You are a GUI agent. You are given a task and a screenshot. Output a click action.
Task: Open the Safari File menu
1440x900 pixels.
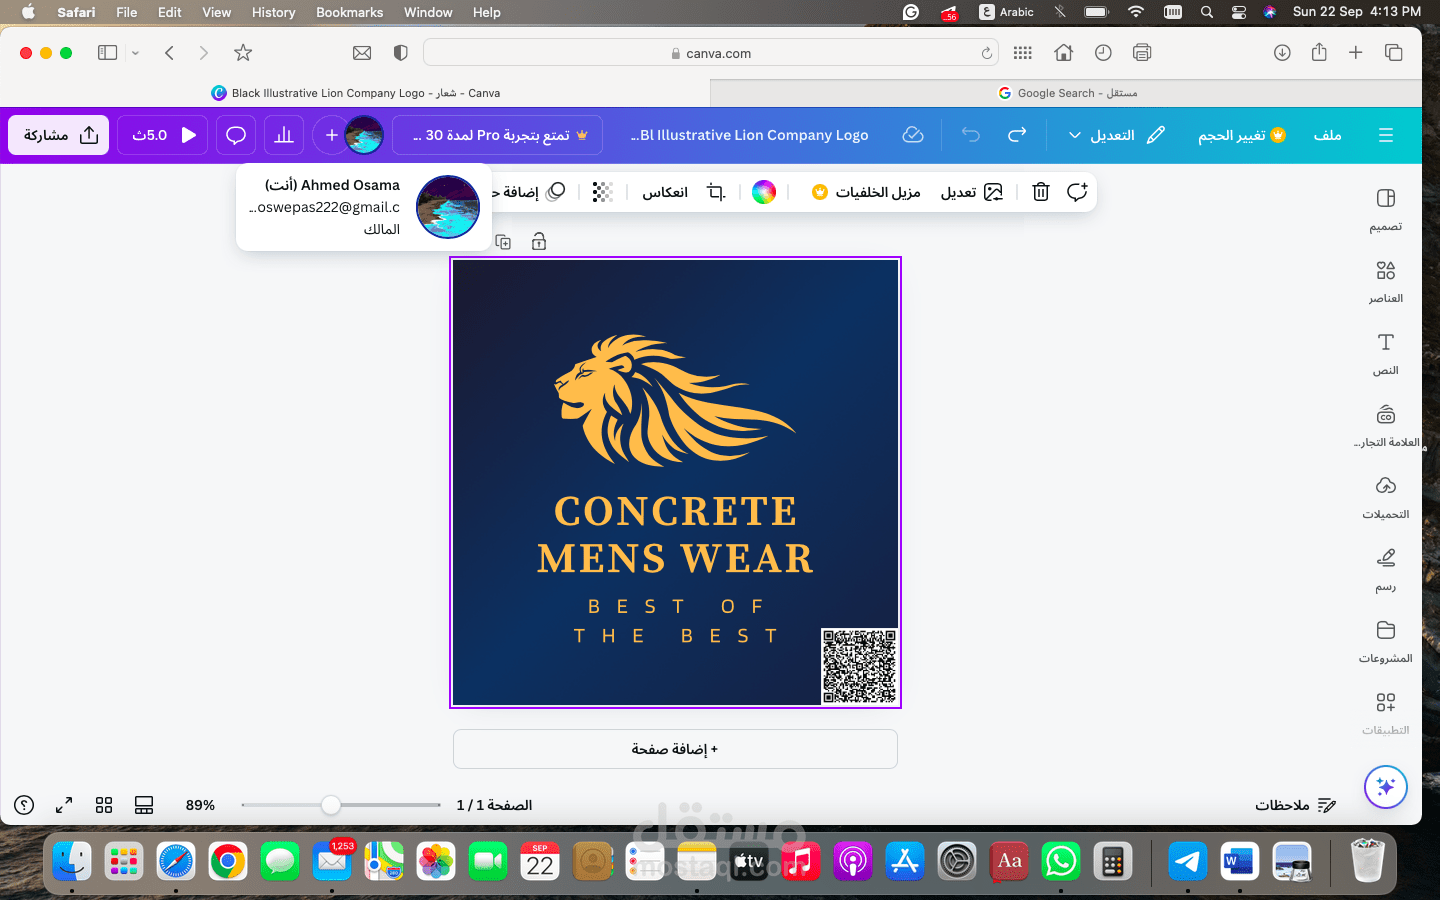pyautogui.click(x=127, y=12)
